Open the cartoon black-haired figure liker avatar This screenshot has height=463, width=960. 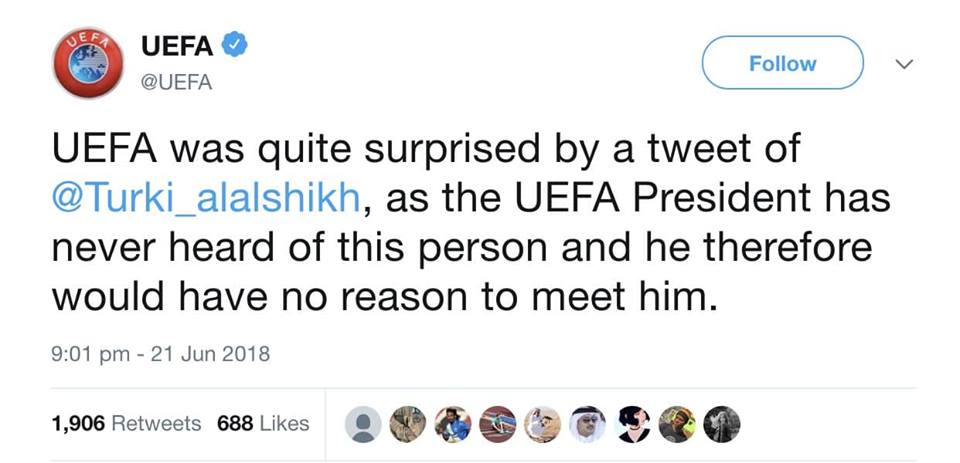point(632,424)
